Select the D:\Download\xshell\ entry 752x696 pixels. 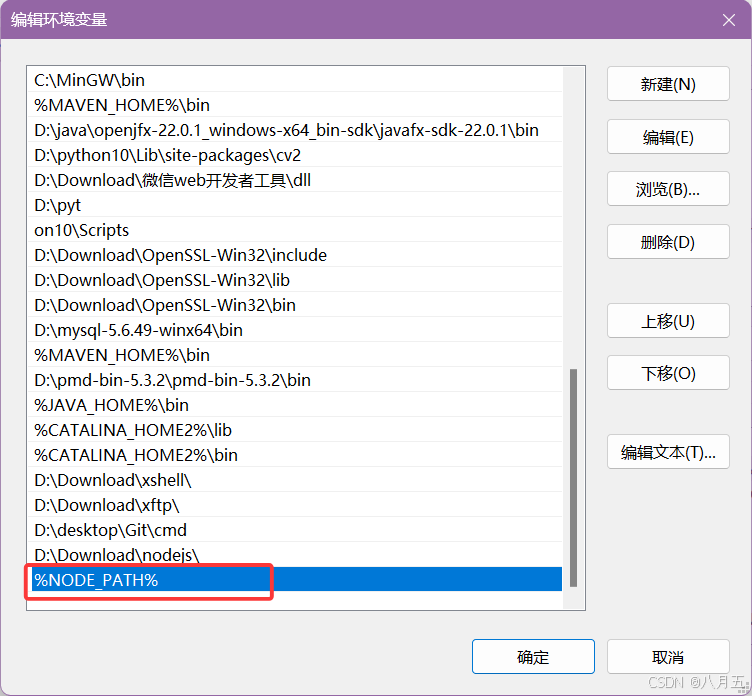295,480
